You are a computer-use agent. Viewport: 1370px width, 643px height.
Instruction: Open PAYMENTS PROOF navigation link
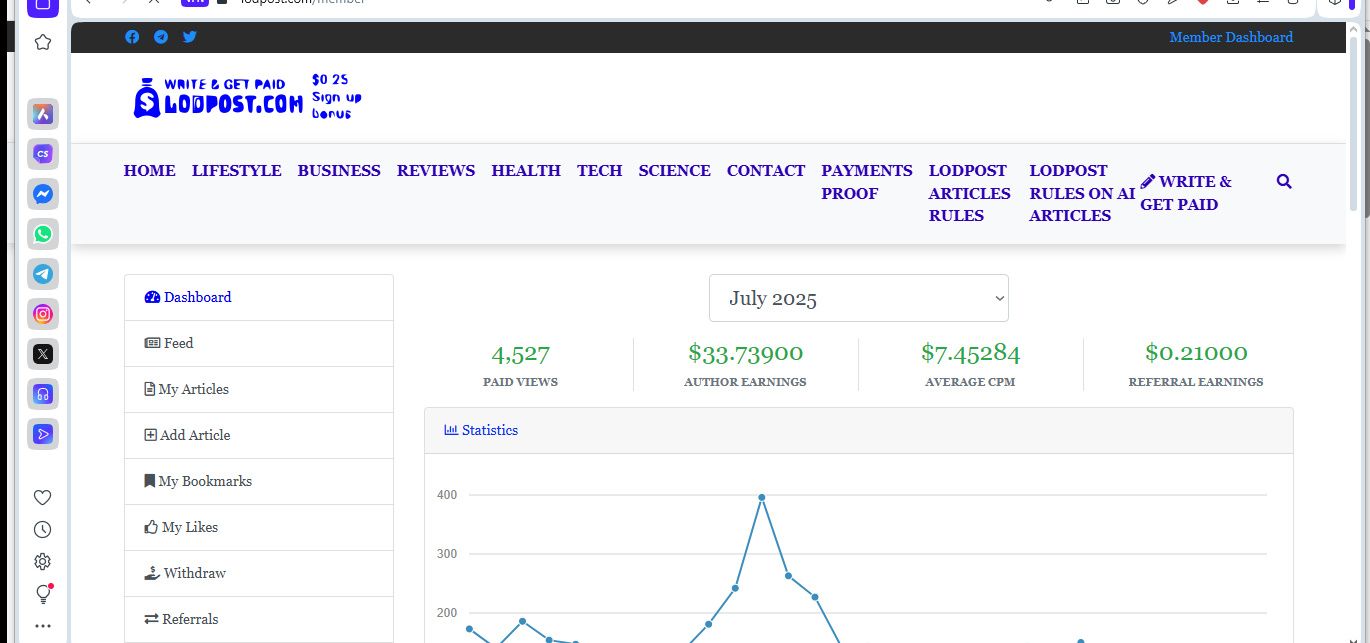coord(867,182)
